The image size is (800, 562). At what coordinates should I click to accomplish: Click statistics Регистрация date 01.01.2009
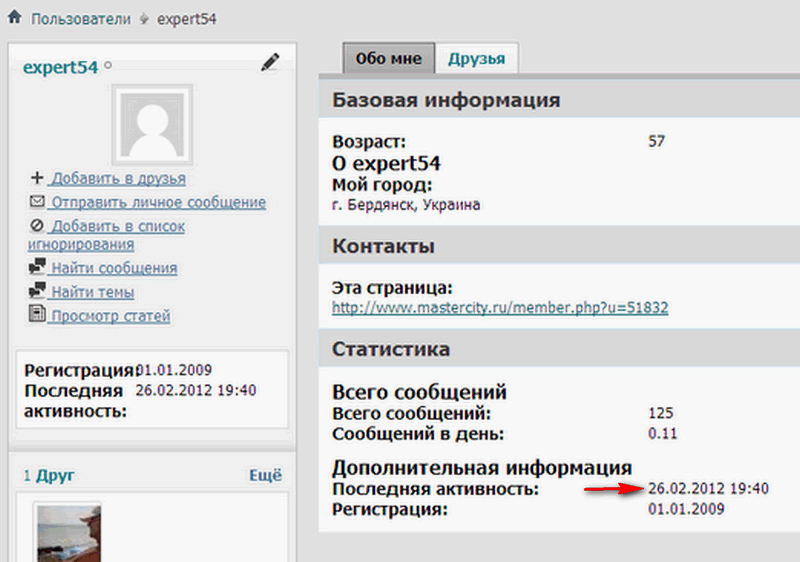click(x=686, y=509)
